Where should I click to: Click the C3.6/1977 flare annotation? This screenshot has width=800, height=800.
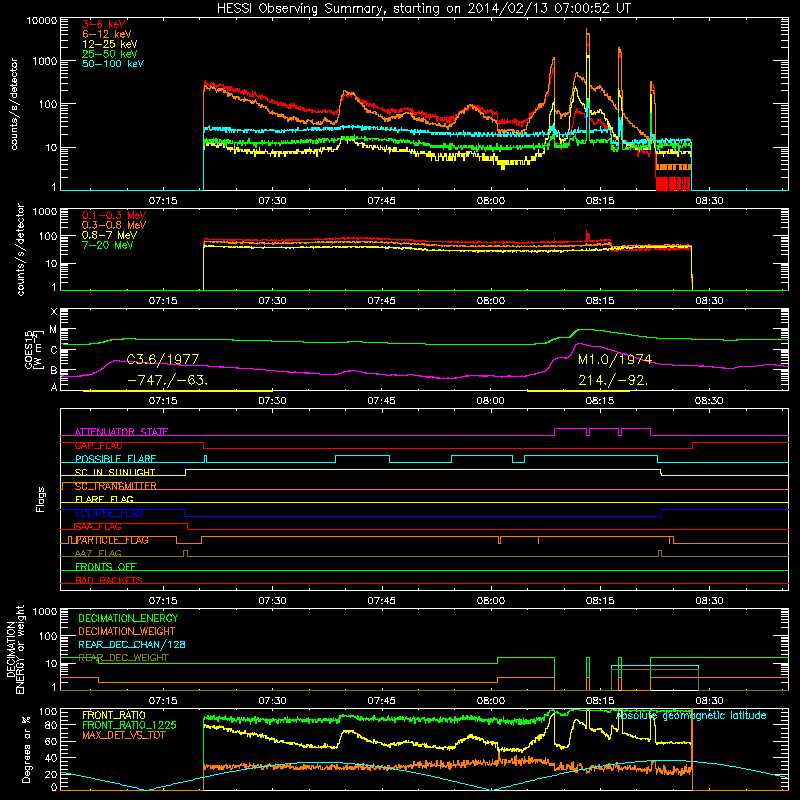[x=163, y=359]
